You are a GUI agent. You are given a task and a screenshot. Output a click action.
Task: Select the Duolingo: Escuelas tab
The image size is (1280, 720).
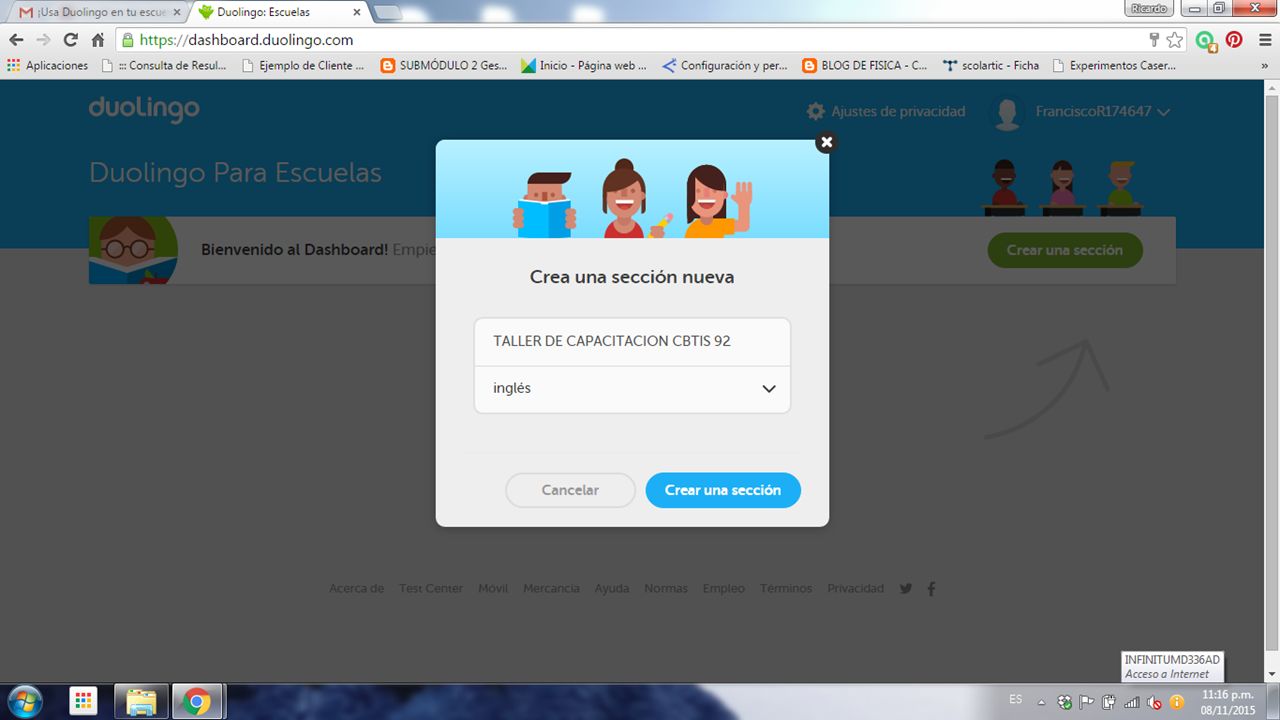tap(280, 12)
